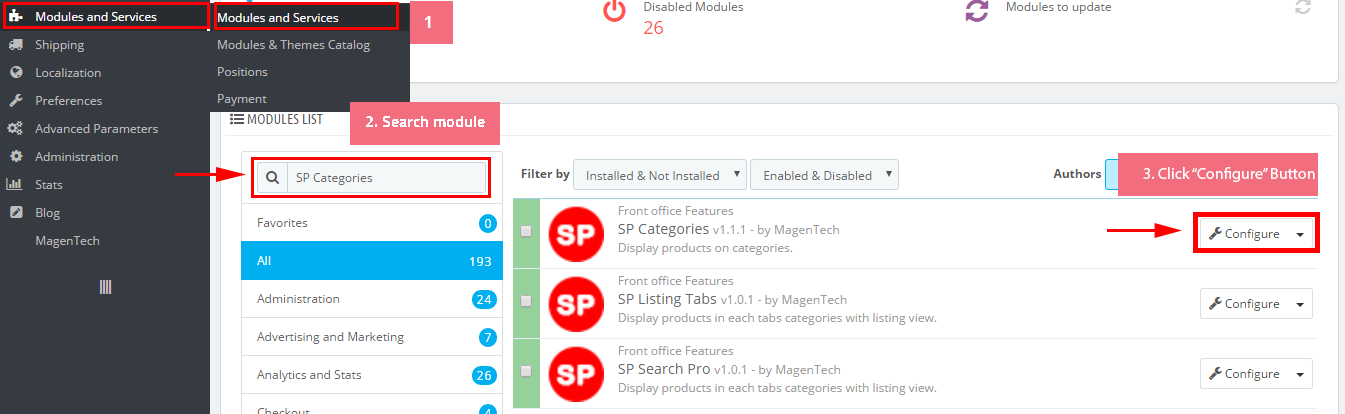Expand the arrow next to SP Listing Tabs Configure

(x=1299, y=304)
